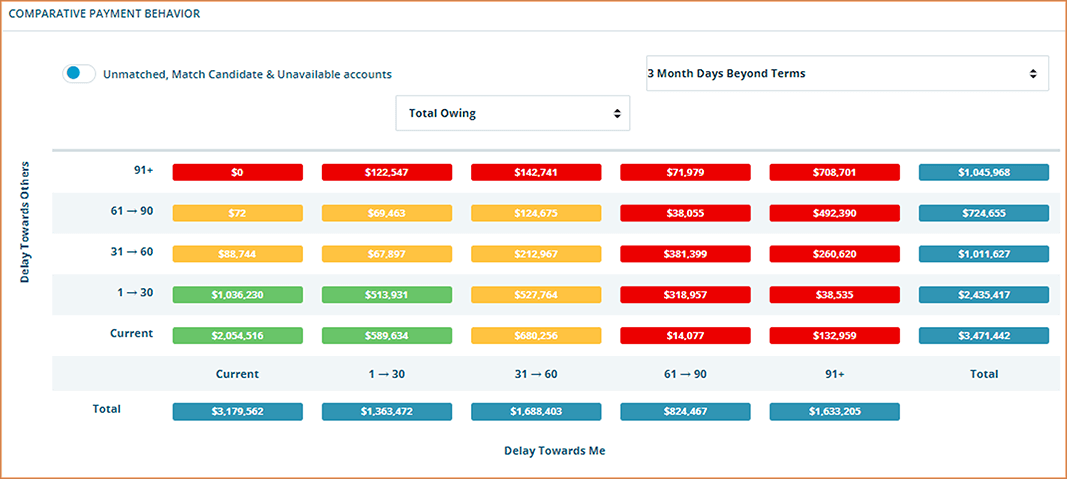Click the $142,741 red cell

tap(536, 172)
